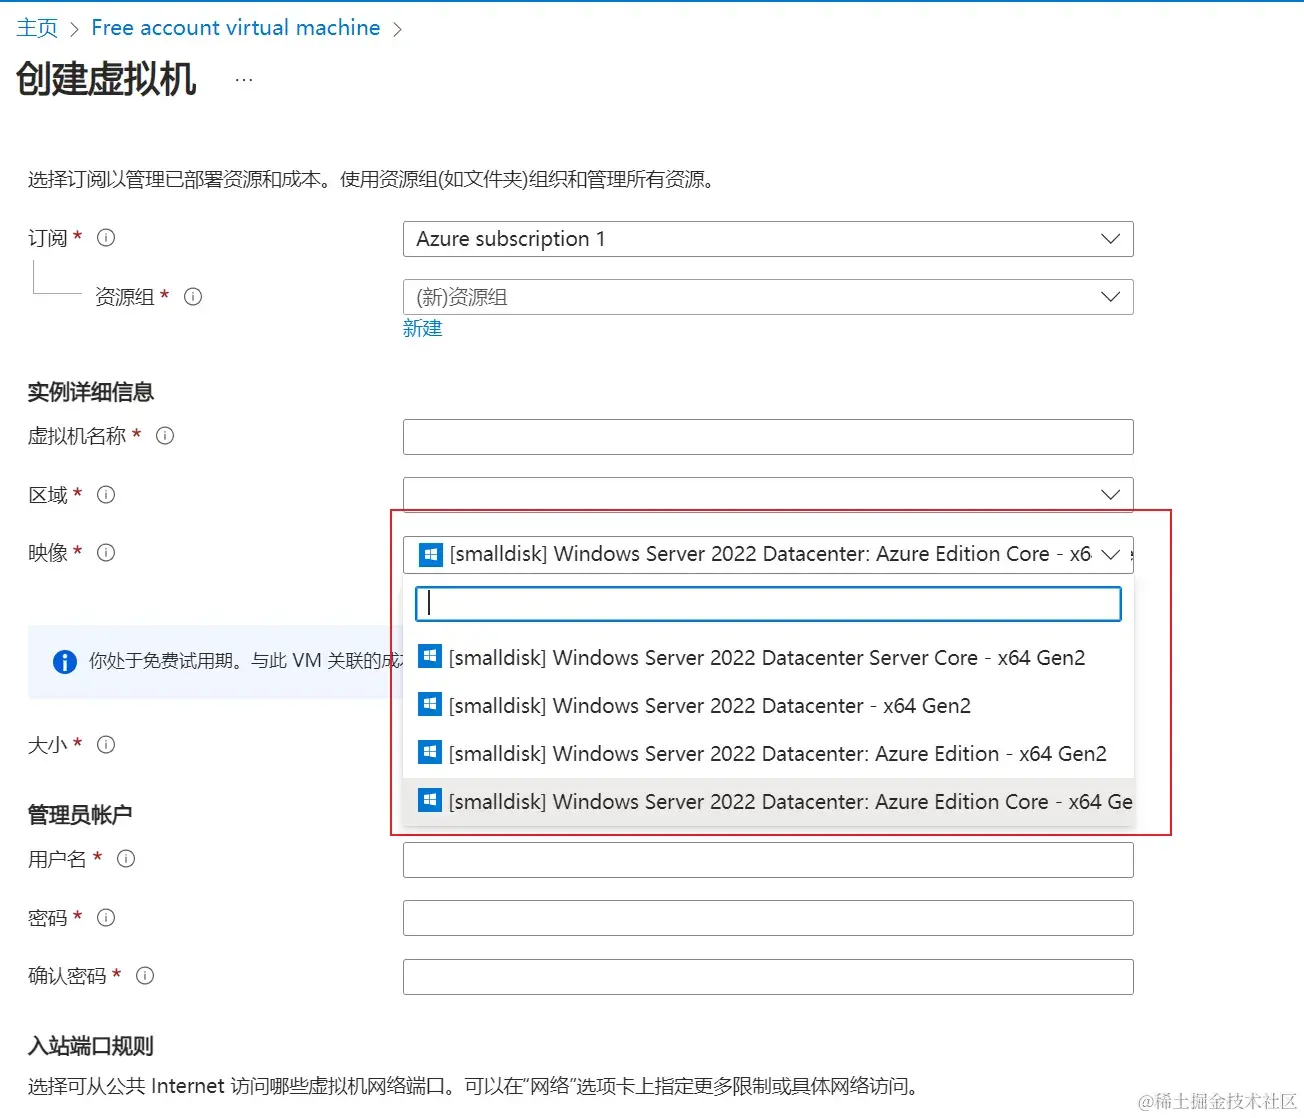
Task: Expand the 区域 dropdown
Action: coord(768,495)
